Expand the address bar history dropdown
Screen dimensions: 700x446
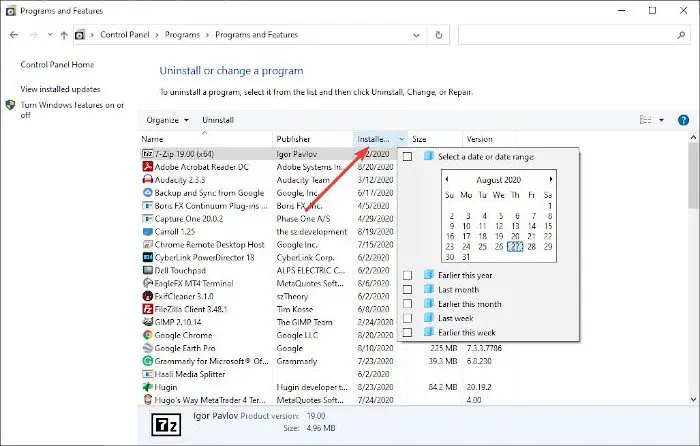click(x=416, y=35)
